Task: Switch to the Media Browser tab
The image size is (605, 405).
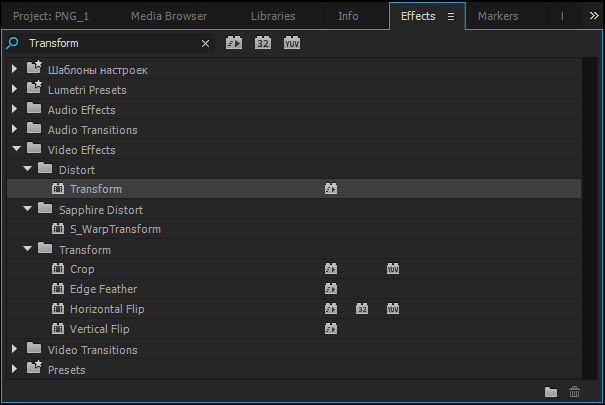Action: pos(169,16)
